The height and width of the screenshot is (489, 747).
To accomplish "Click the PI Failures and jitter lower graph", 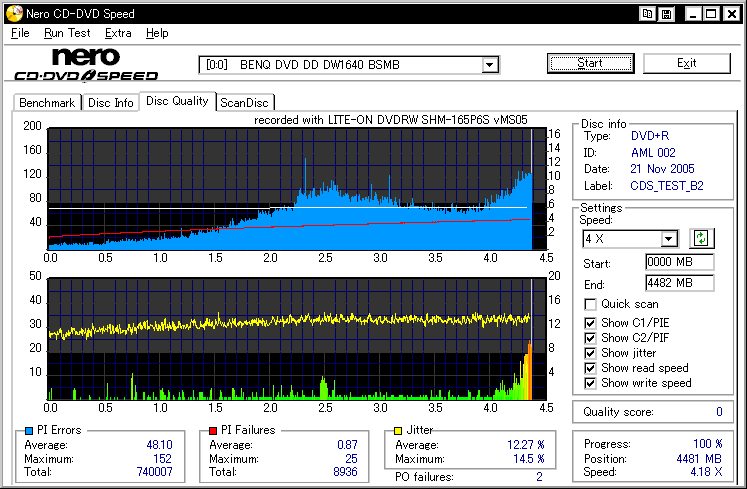I will click(297, 339).
